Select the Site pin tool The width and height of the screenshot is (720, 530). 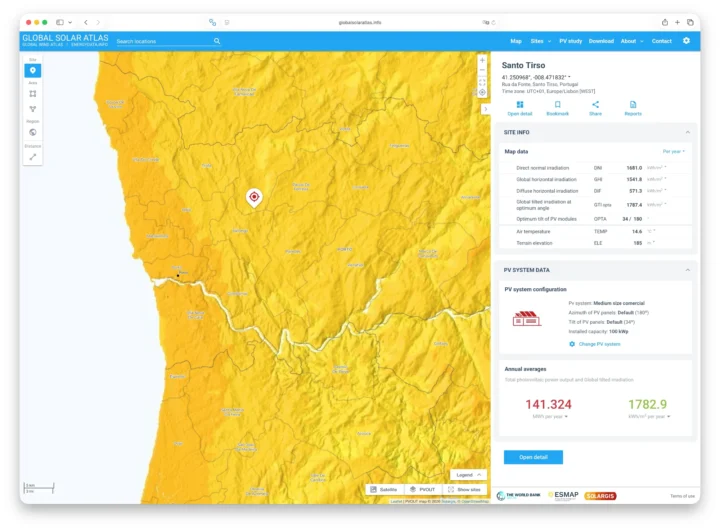(x=33, y=70)
